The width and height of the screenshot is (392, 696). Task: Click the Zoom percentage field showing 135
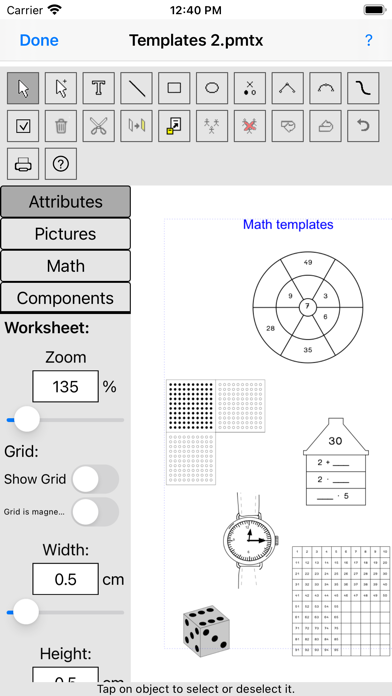pos(66,387)
